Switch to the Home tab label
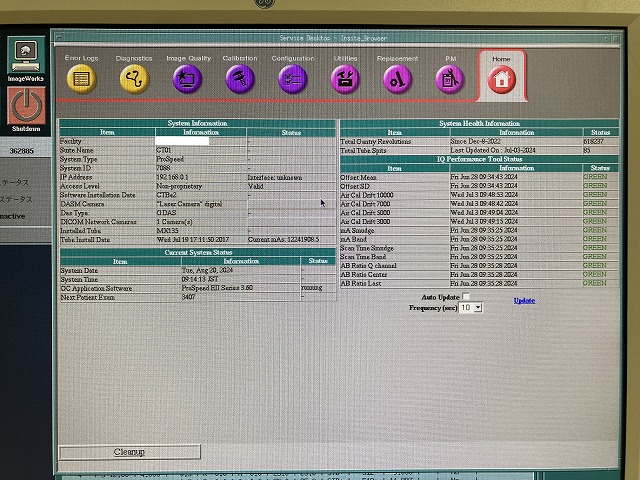The height and width of the screenshot is (480, 640). point(501,59)
